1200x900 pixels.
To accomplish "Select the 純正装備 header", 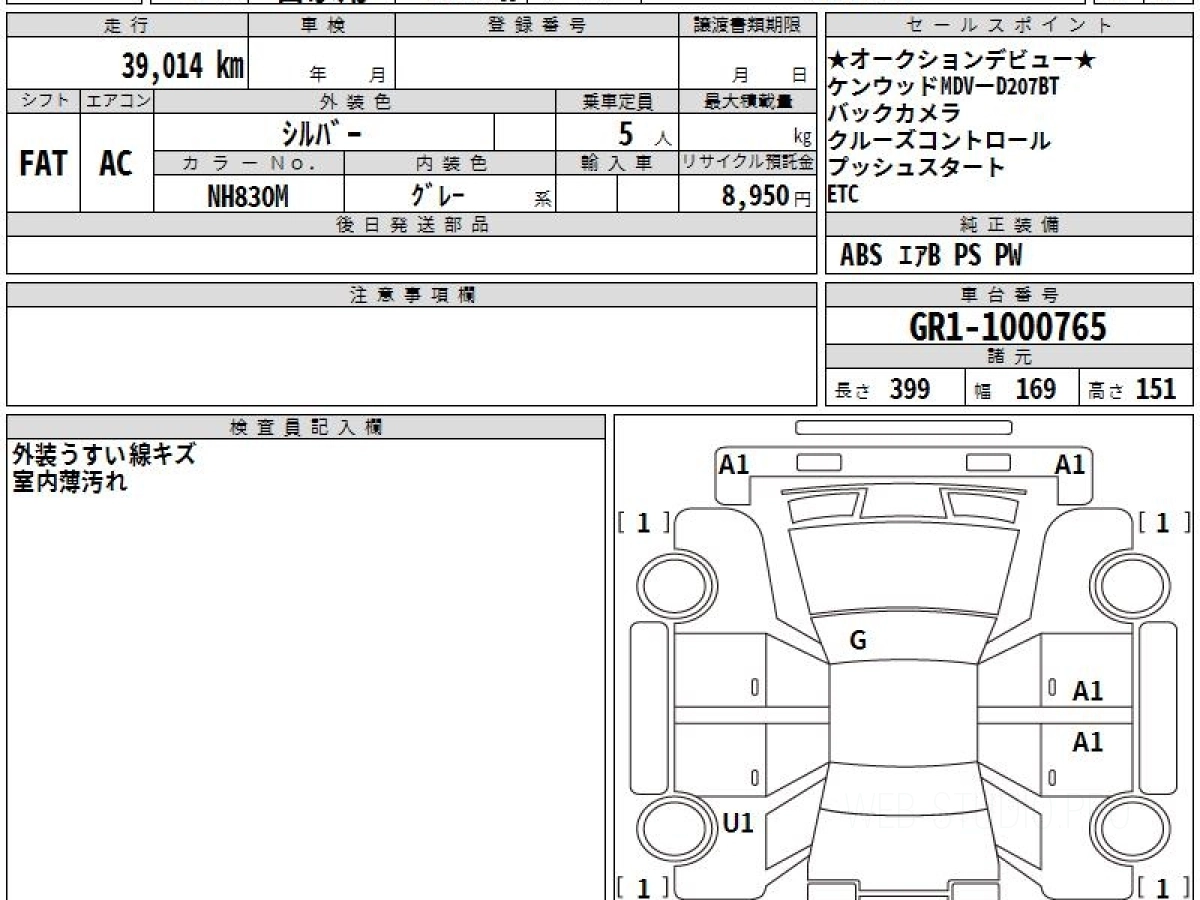I will [1010, 225].
